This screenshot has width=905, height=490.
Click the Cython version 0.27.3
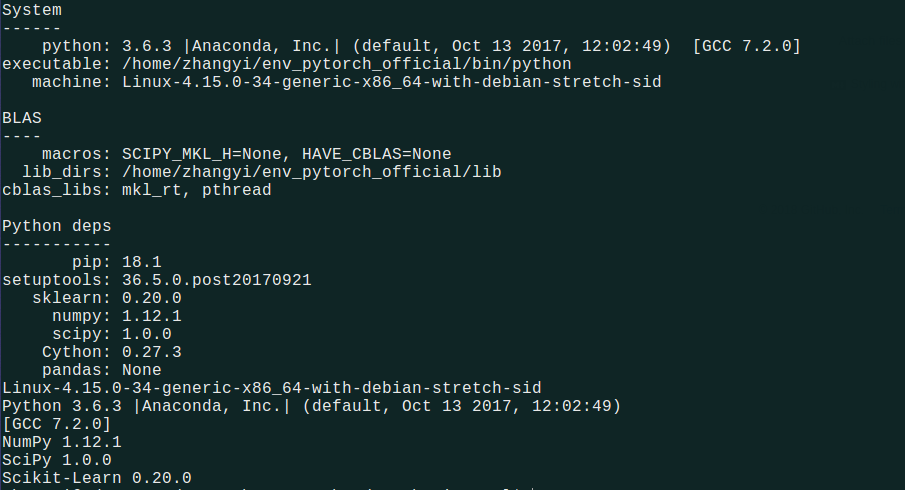click(x=152, y=352)
